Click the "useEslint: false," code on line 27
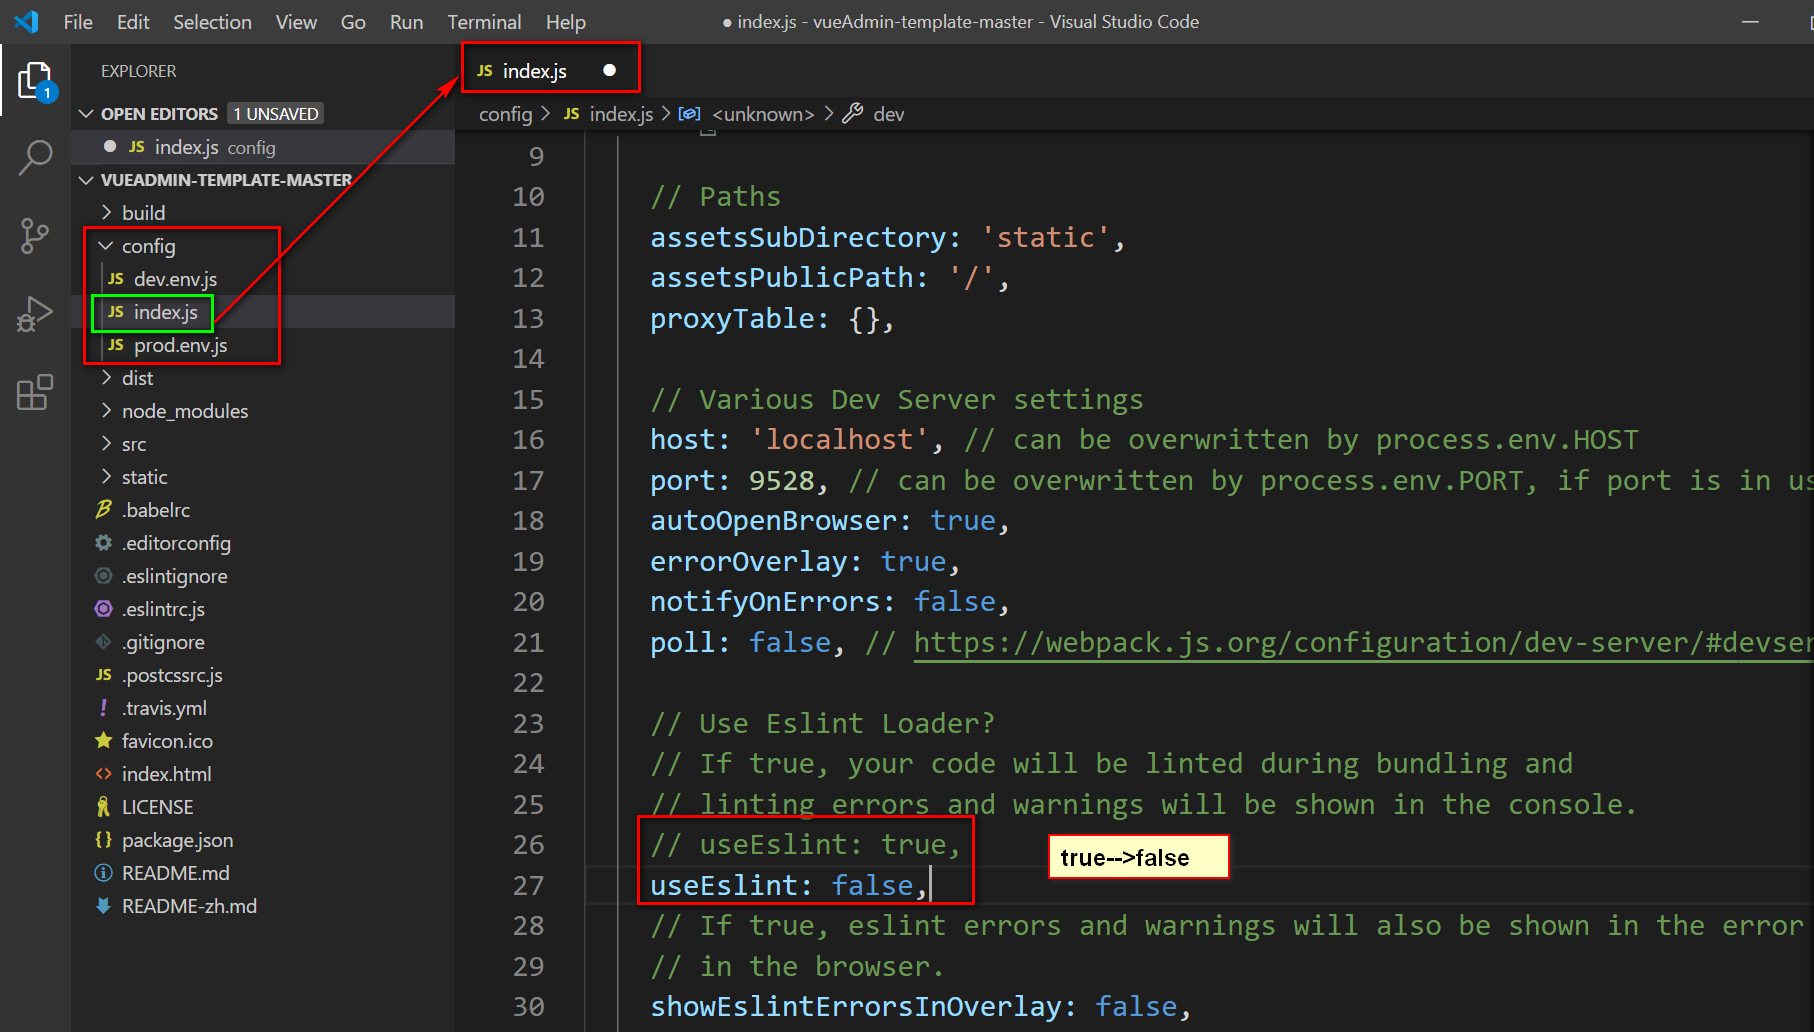This screenshot has width=1814, height=1032. 790,885
